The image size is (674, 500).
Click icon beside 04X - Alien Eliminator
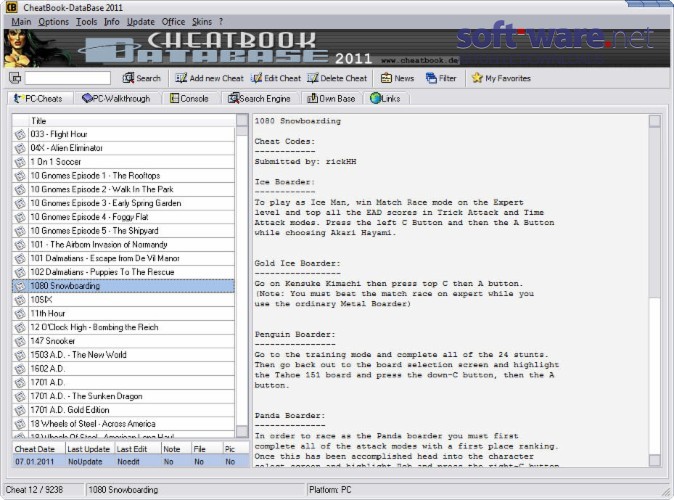(x=20, y=148)
